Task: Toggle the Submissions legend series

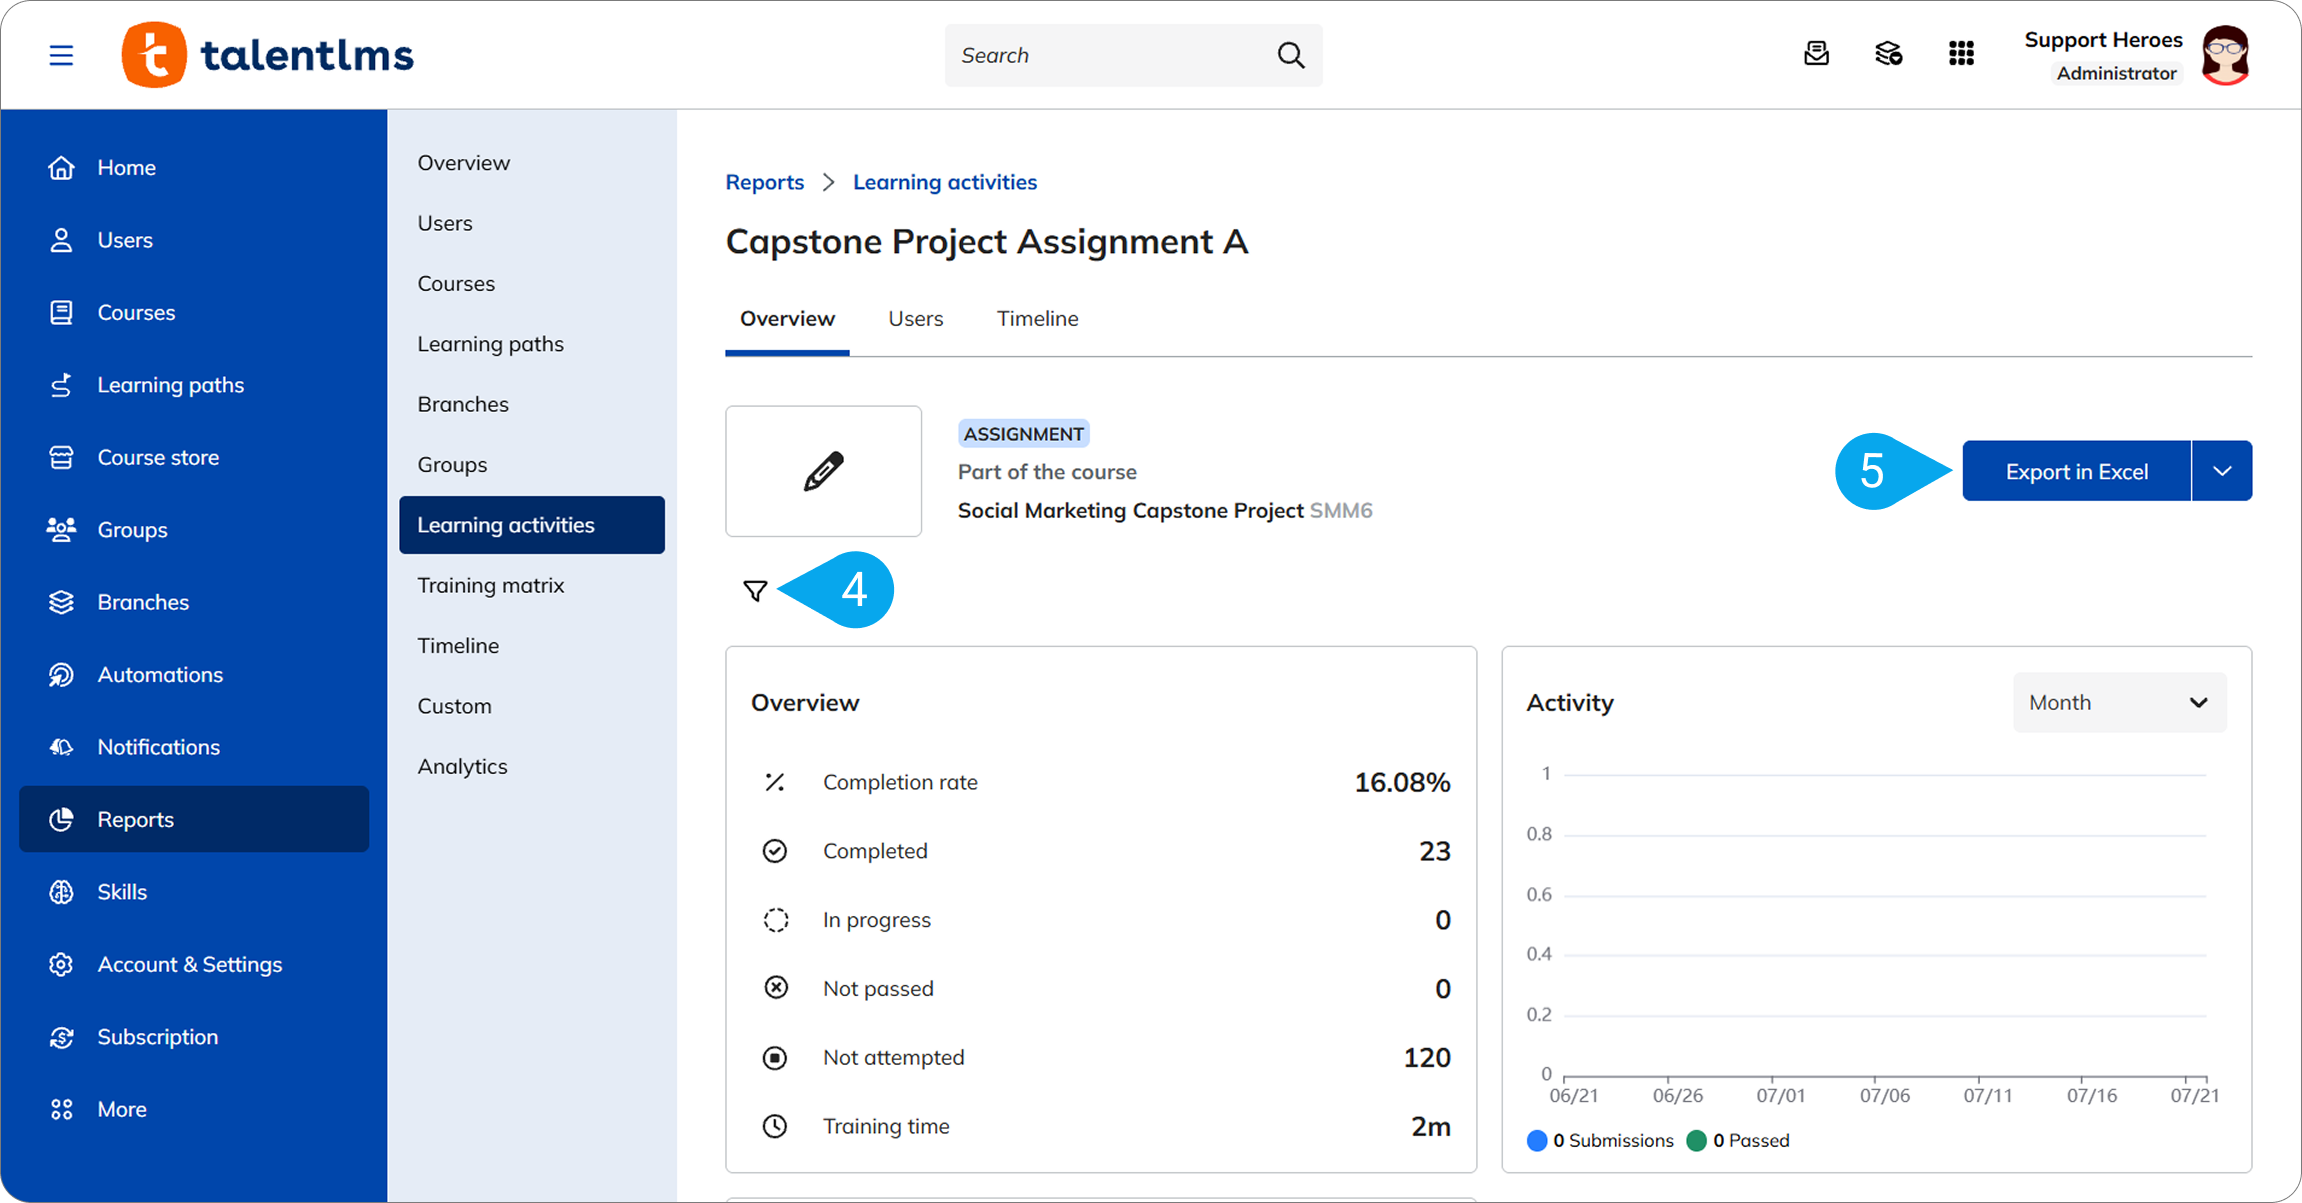Action: (x=1600, y=1141)
